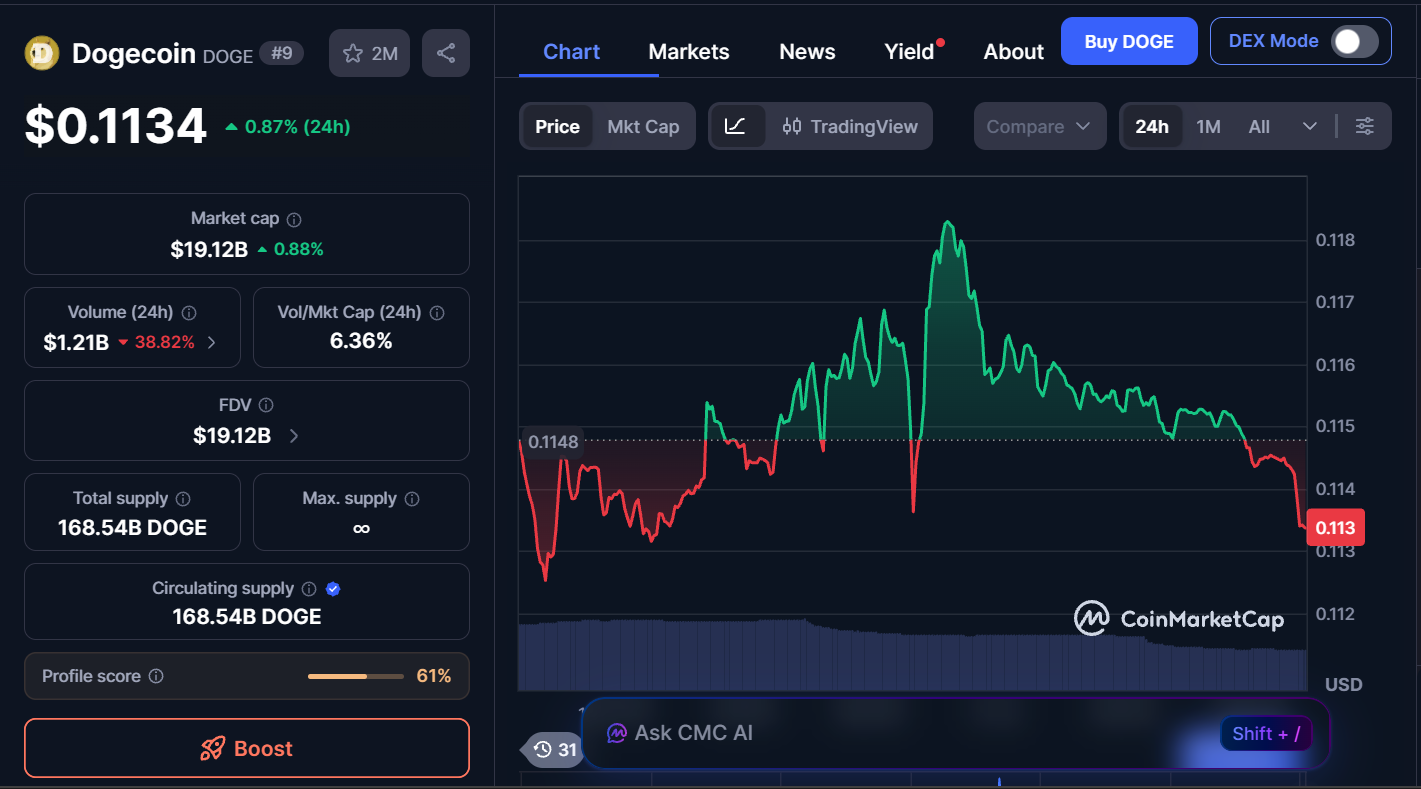The width and height of the screenshot is (1421, 789).
Task: Select the Price toggle
Action: 556,126
